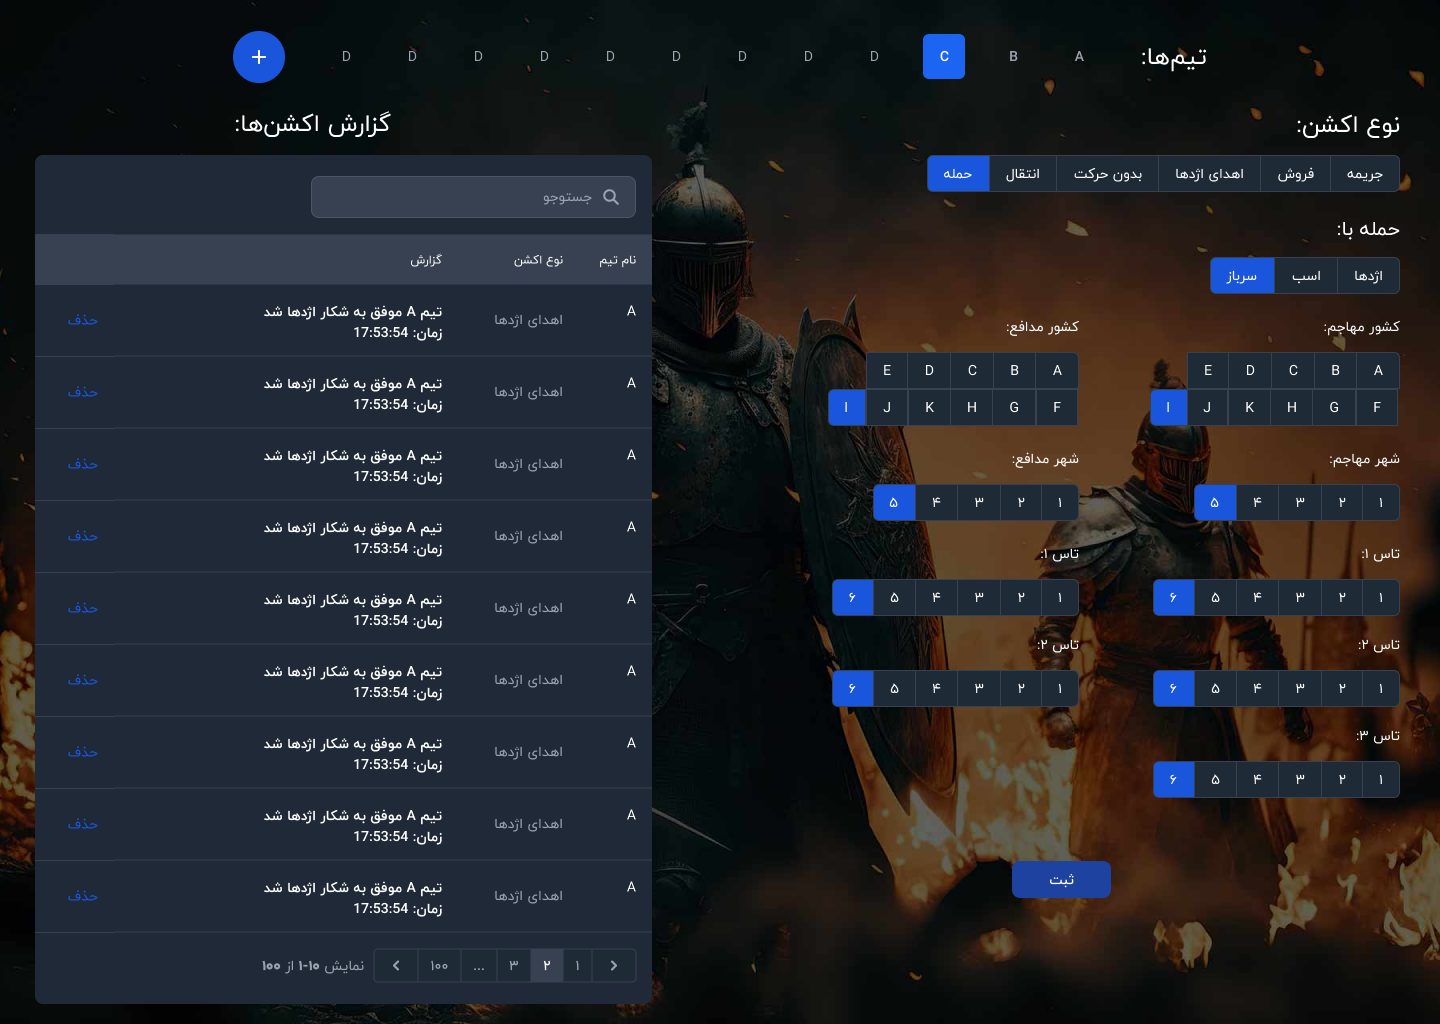This screenshot has width=1440, height=1024.
Task: Delete the first report row with حذف
Action: click(83, 320)
